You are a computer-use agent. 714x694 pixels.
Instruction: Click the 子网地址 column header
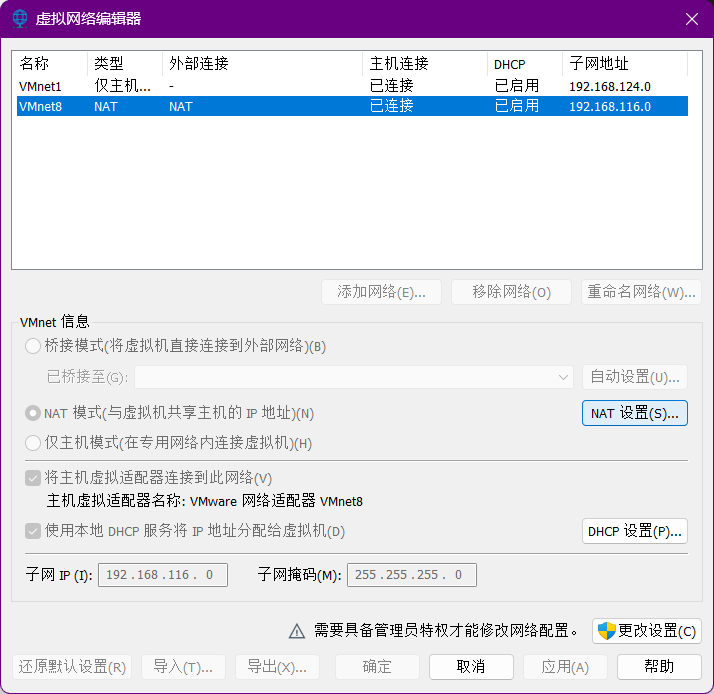pyautogui.click(x=625, y=64)
